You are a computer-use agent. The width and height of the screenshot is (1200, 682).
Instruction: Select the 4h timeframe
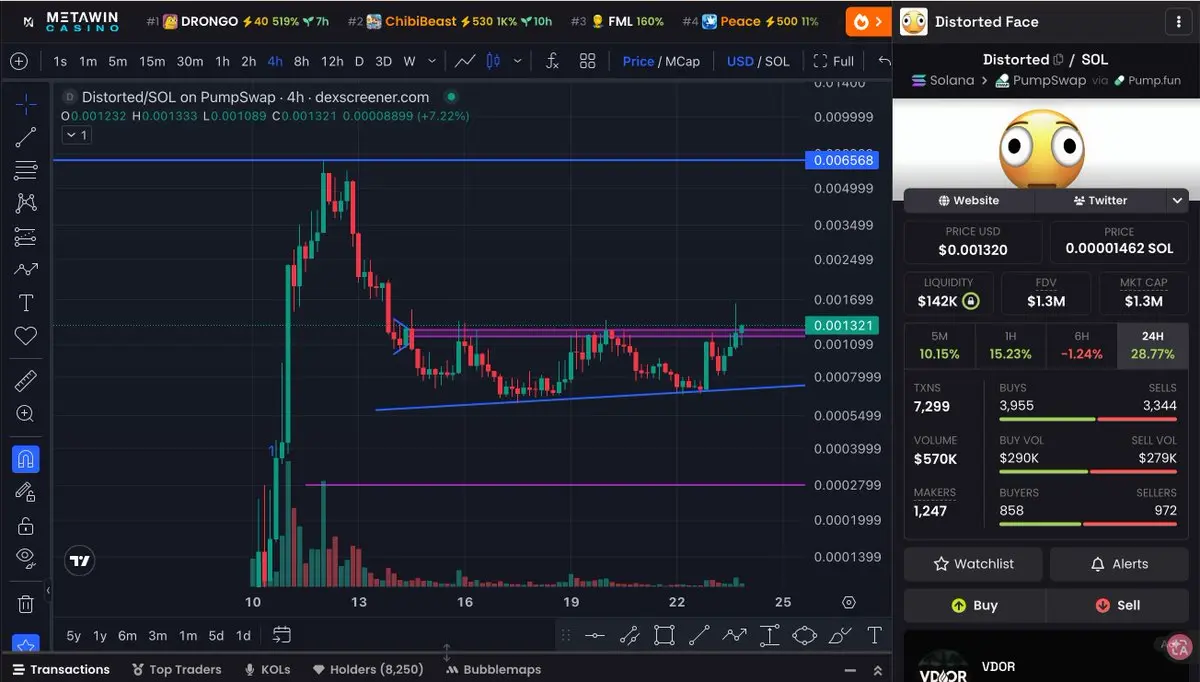pos(274,61)
